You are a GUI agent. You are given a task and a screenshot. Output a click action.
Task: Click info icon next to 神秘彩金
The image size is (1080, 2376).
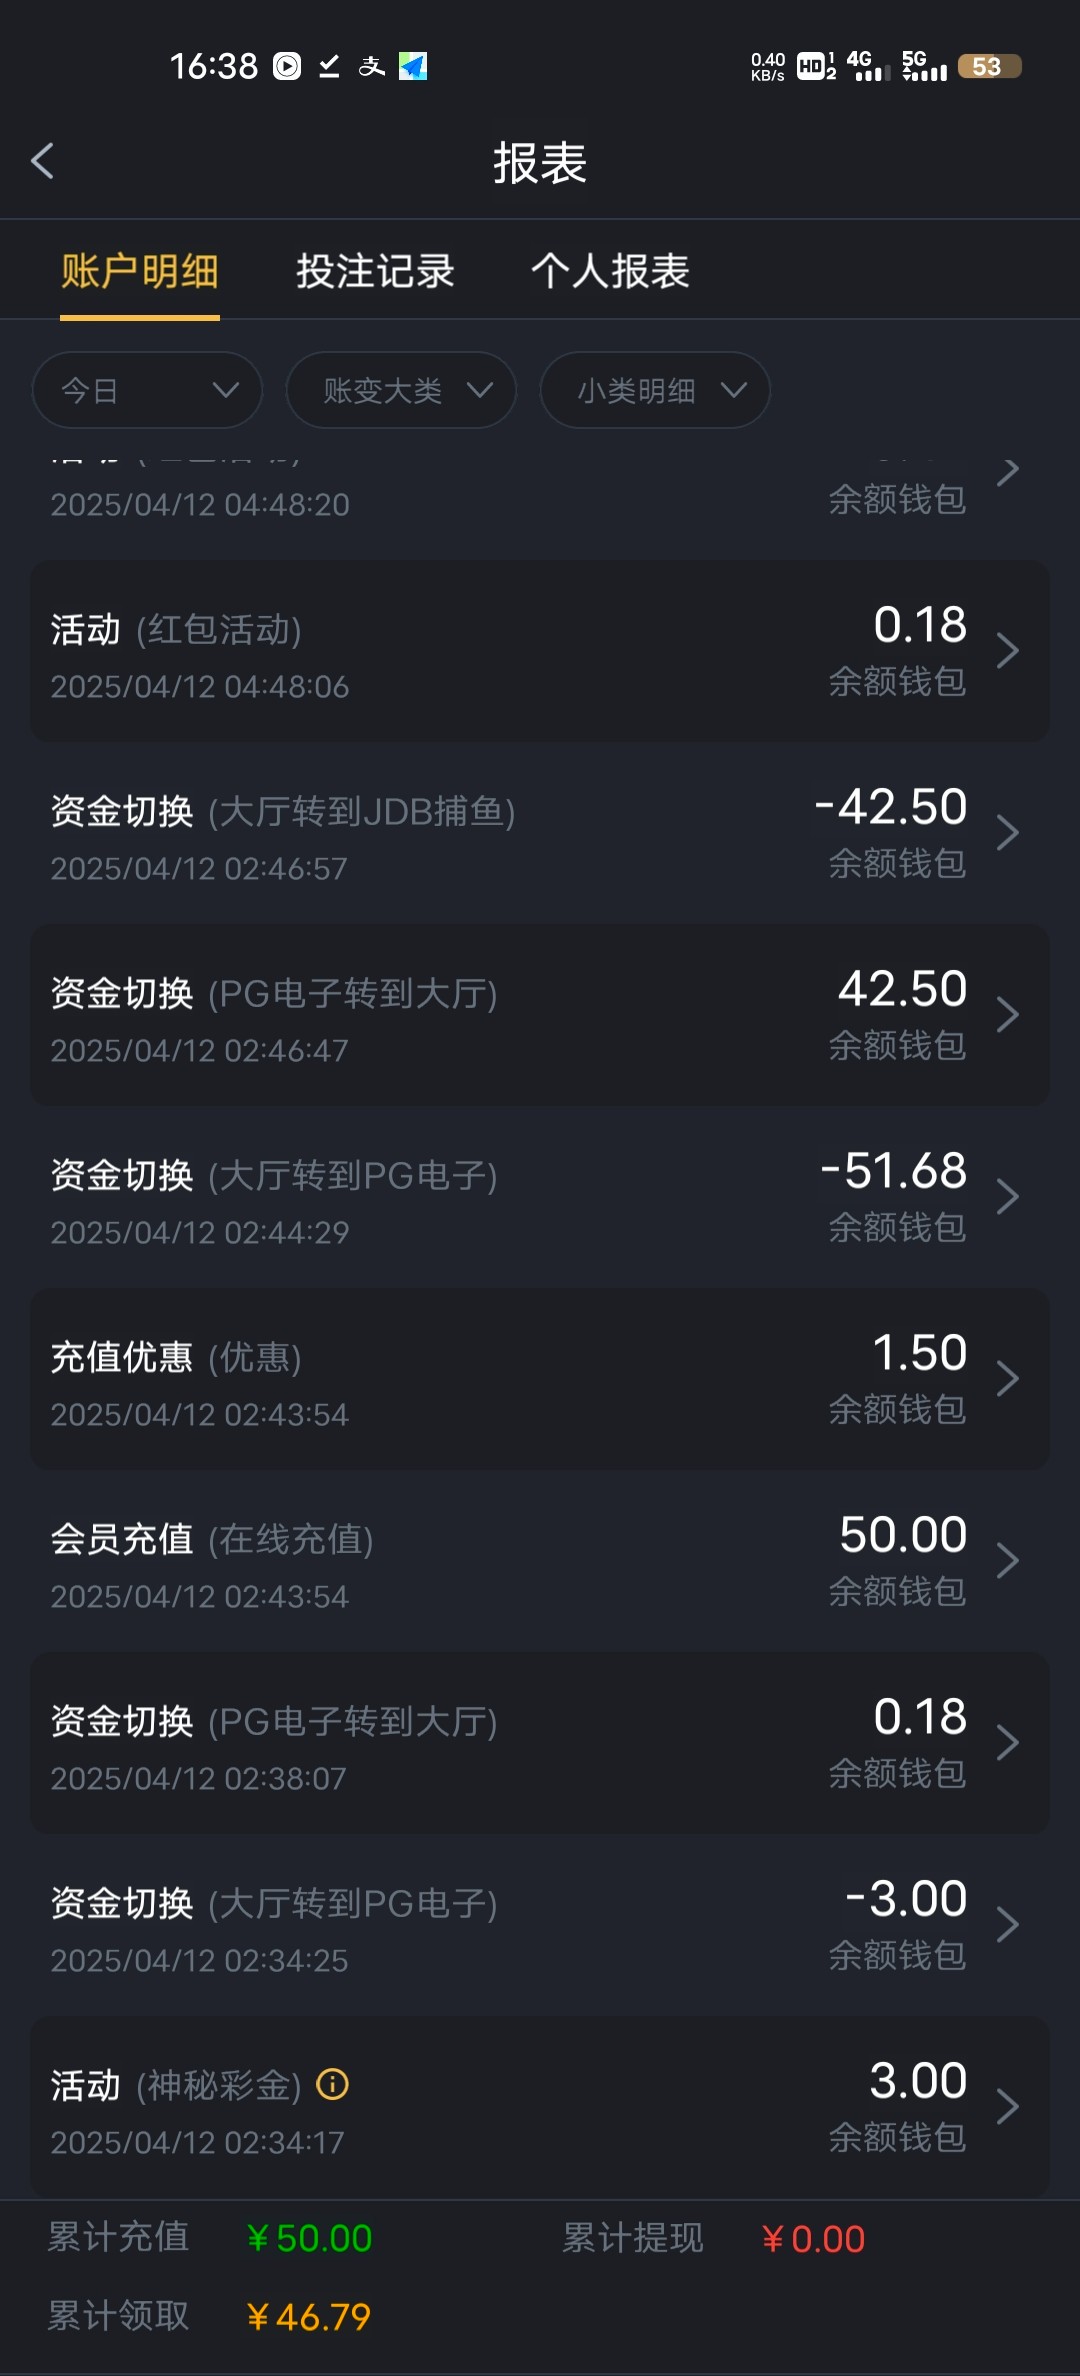coord(332,2085)
